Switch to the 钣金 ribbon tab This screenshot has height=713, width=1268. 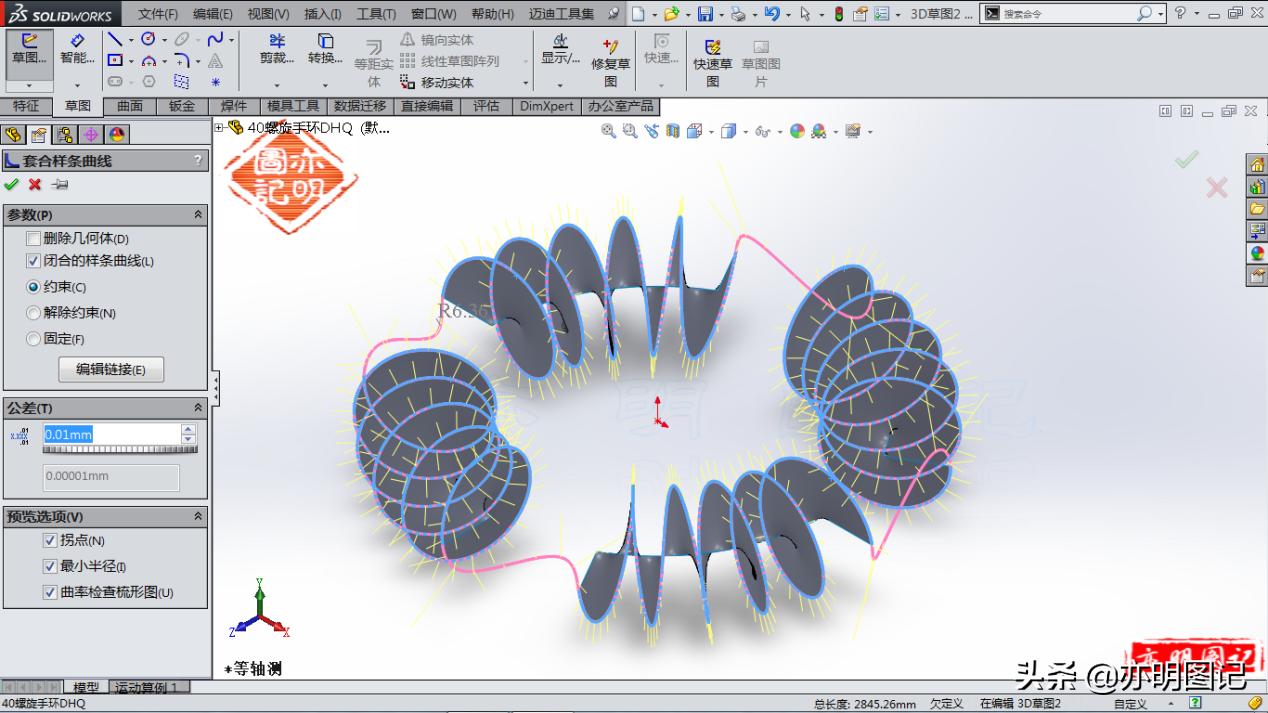pyautogui.click(x=180, y=106)
